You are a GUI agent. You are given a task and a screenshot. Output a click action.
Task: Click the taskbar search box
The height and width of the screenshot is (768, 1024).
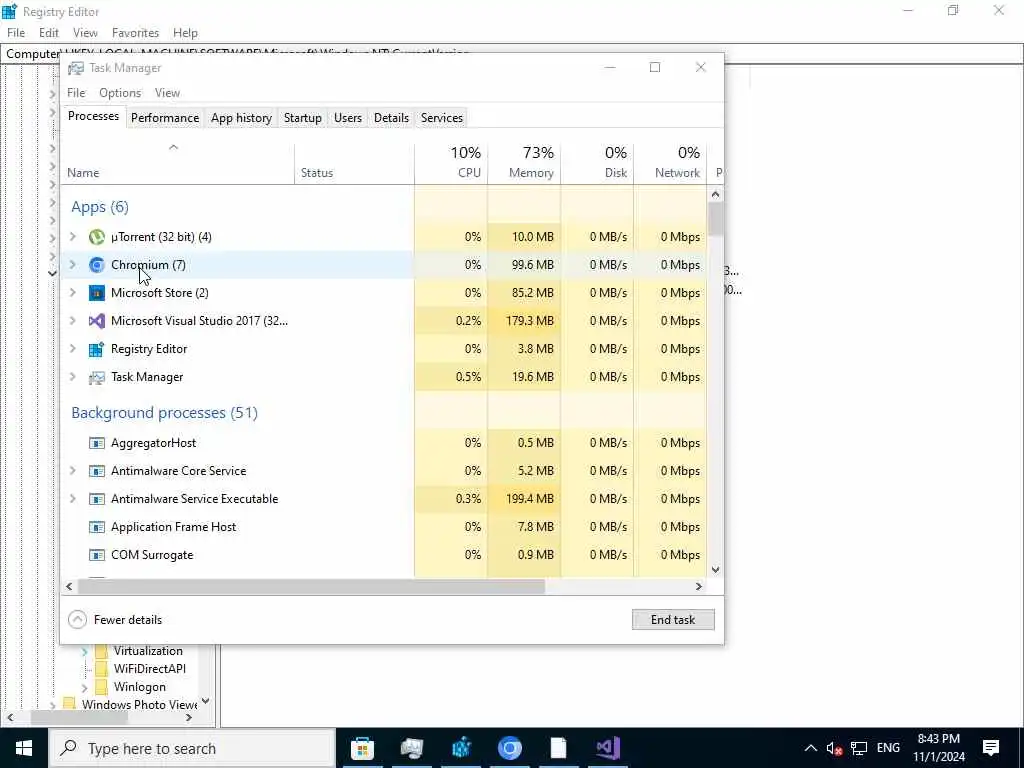[x=192, y=748]
